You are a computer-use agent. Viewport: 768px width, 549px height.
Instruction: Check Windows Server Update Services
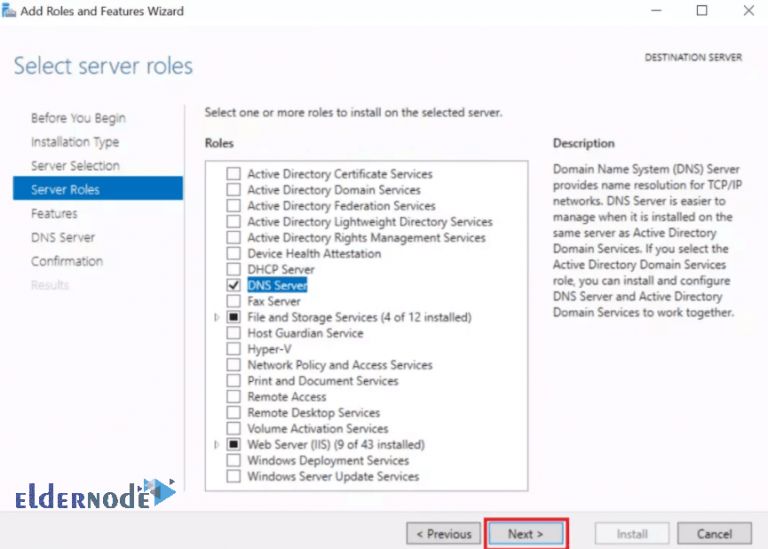coord(233,477)
